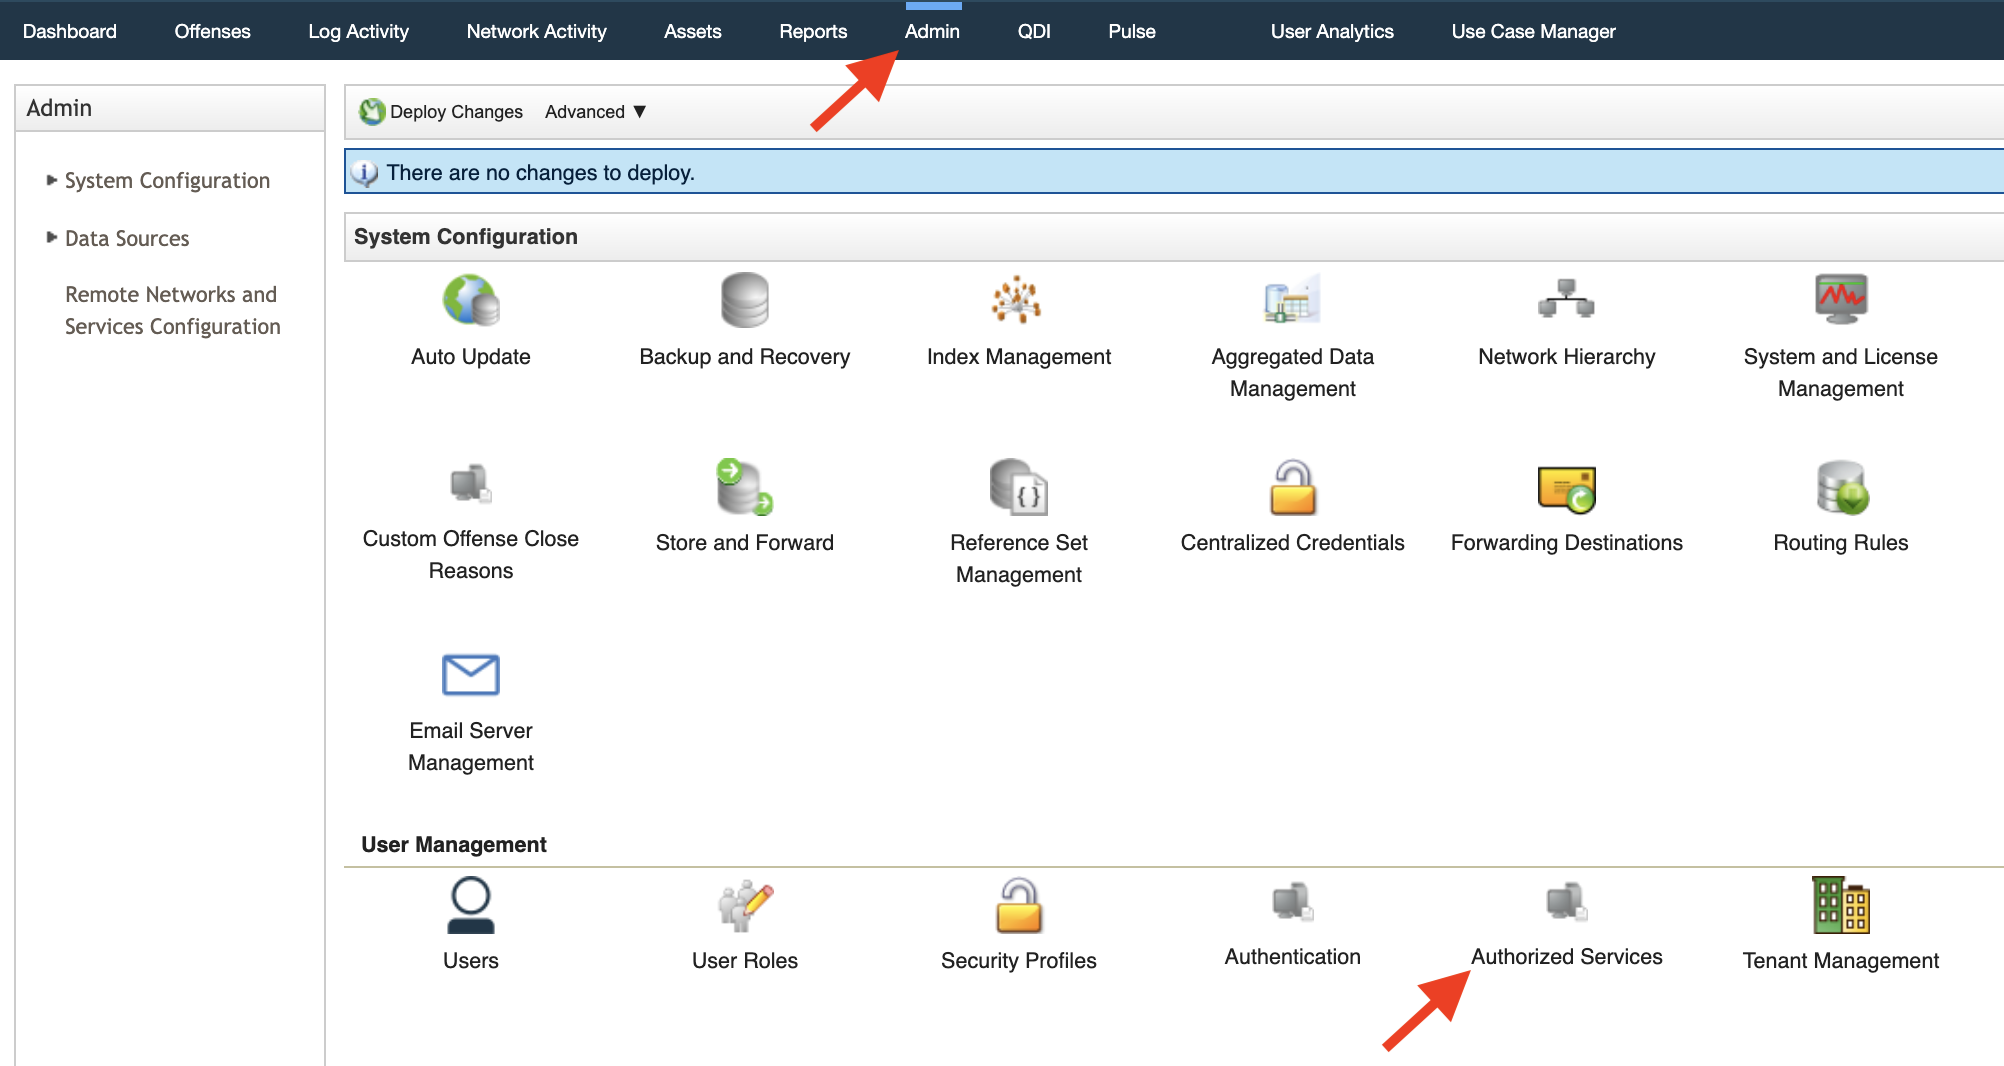
Task: Open Tenant Management building icon
Action: tap(1841, 905)
